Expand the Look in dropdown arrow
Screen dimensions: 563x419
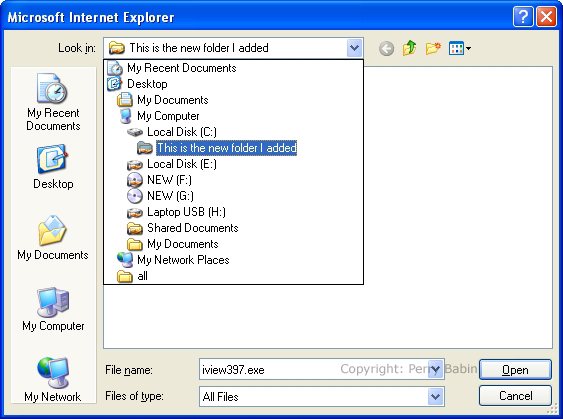tap(354, 47)
